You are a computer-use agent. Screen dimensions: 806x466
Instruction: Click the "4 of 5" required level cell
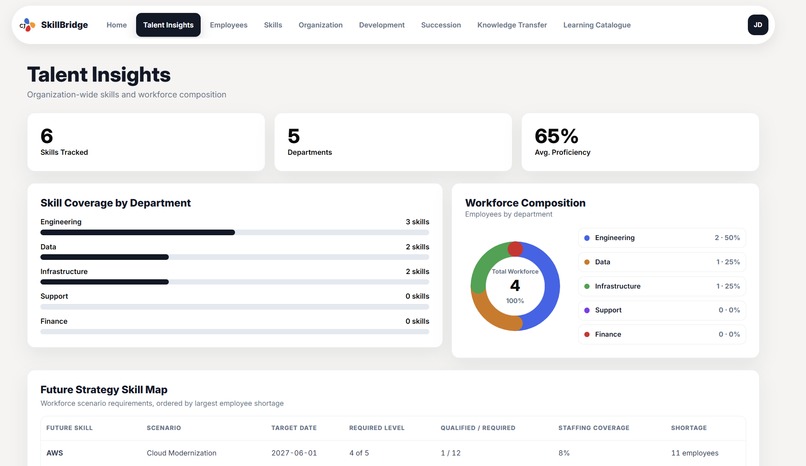coord(359,453)
